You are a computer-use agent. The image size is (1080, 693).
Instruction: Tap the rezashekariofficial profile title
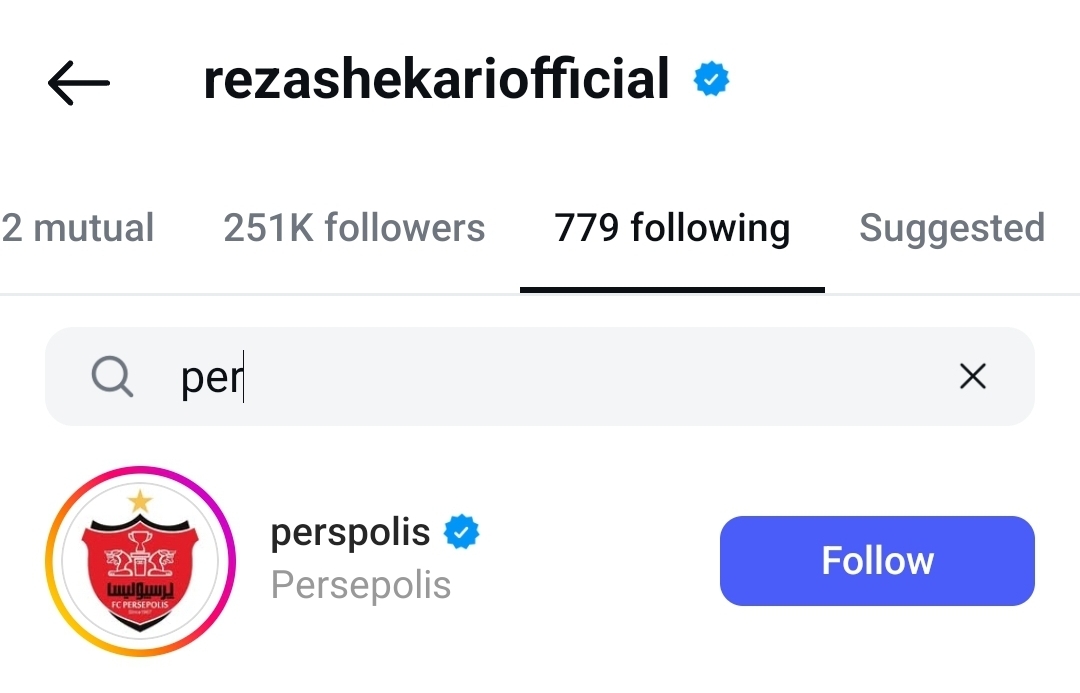point(436,80)
